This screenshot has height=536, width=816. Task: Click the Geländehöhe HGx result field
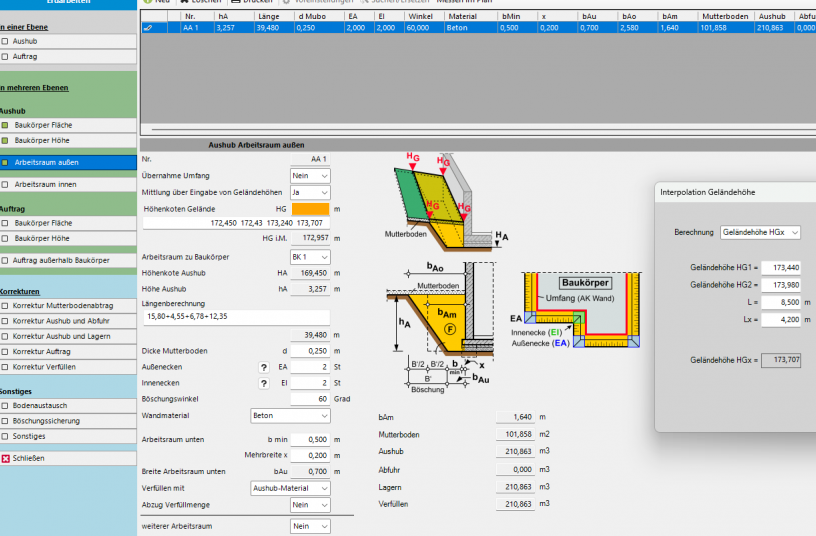click(x=781, y=360)
